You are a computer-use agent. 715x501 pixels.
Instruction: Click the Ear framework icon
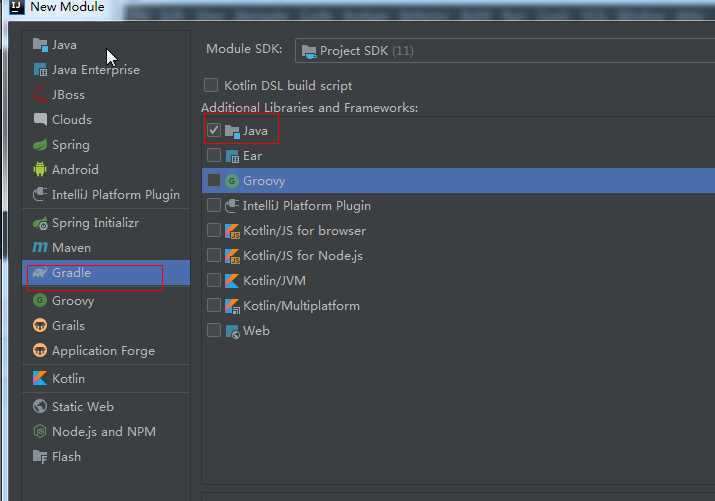232,156
